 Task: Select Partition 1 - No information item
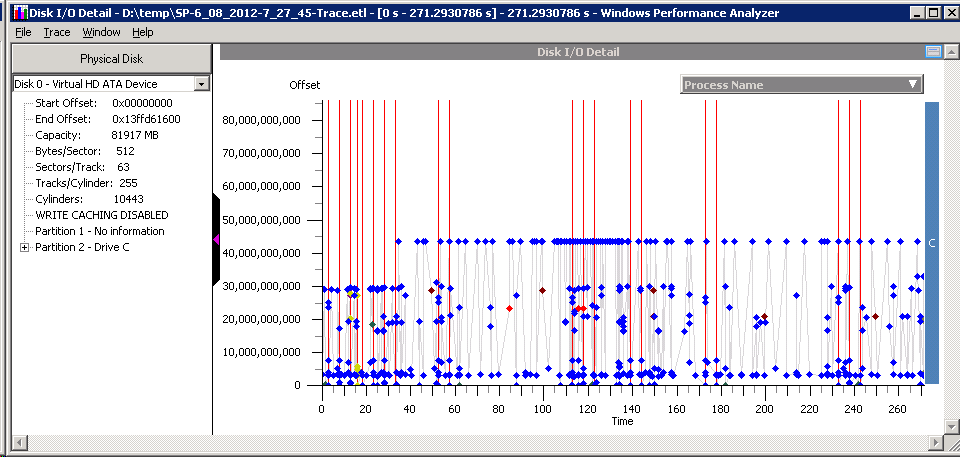click(99, 231)
